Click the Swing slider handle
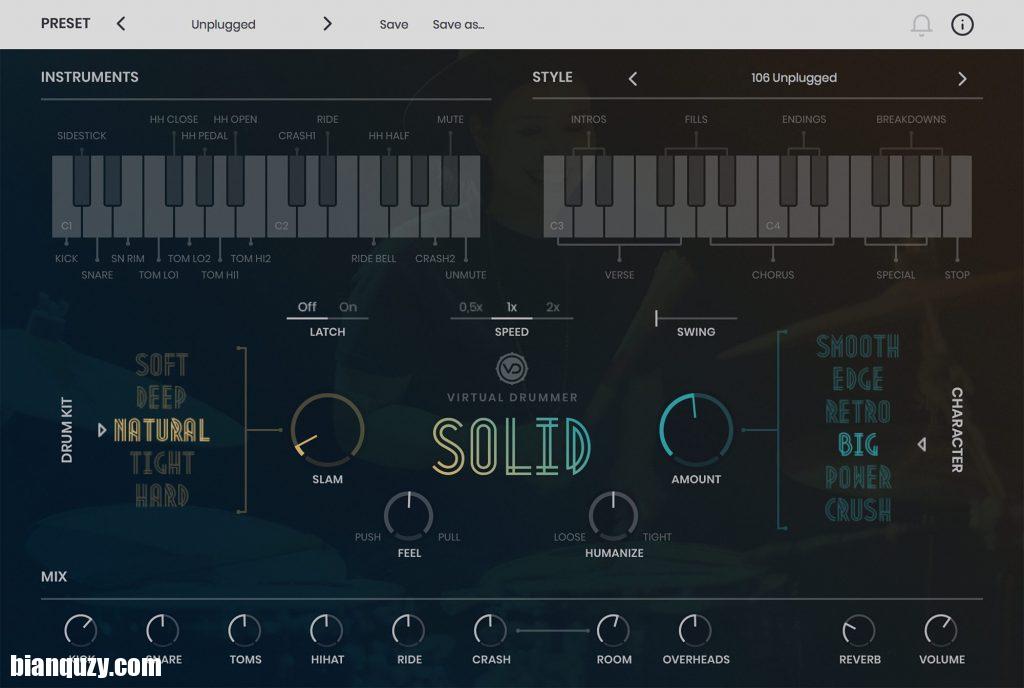 pyautogui.click(x=656, y=318)
